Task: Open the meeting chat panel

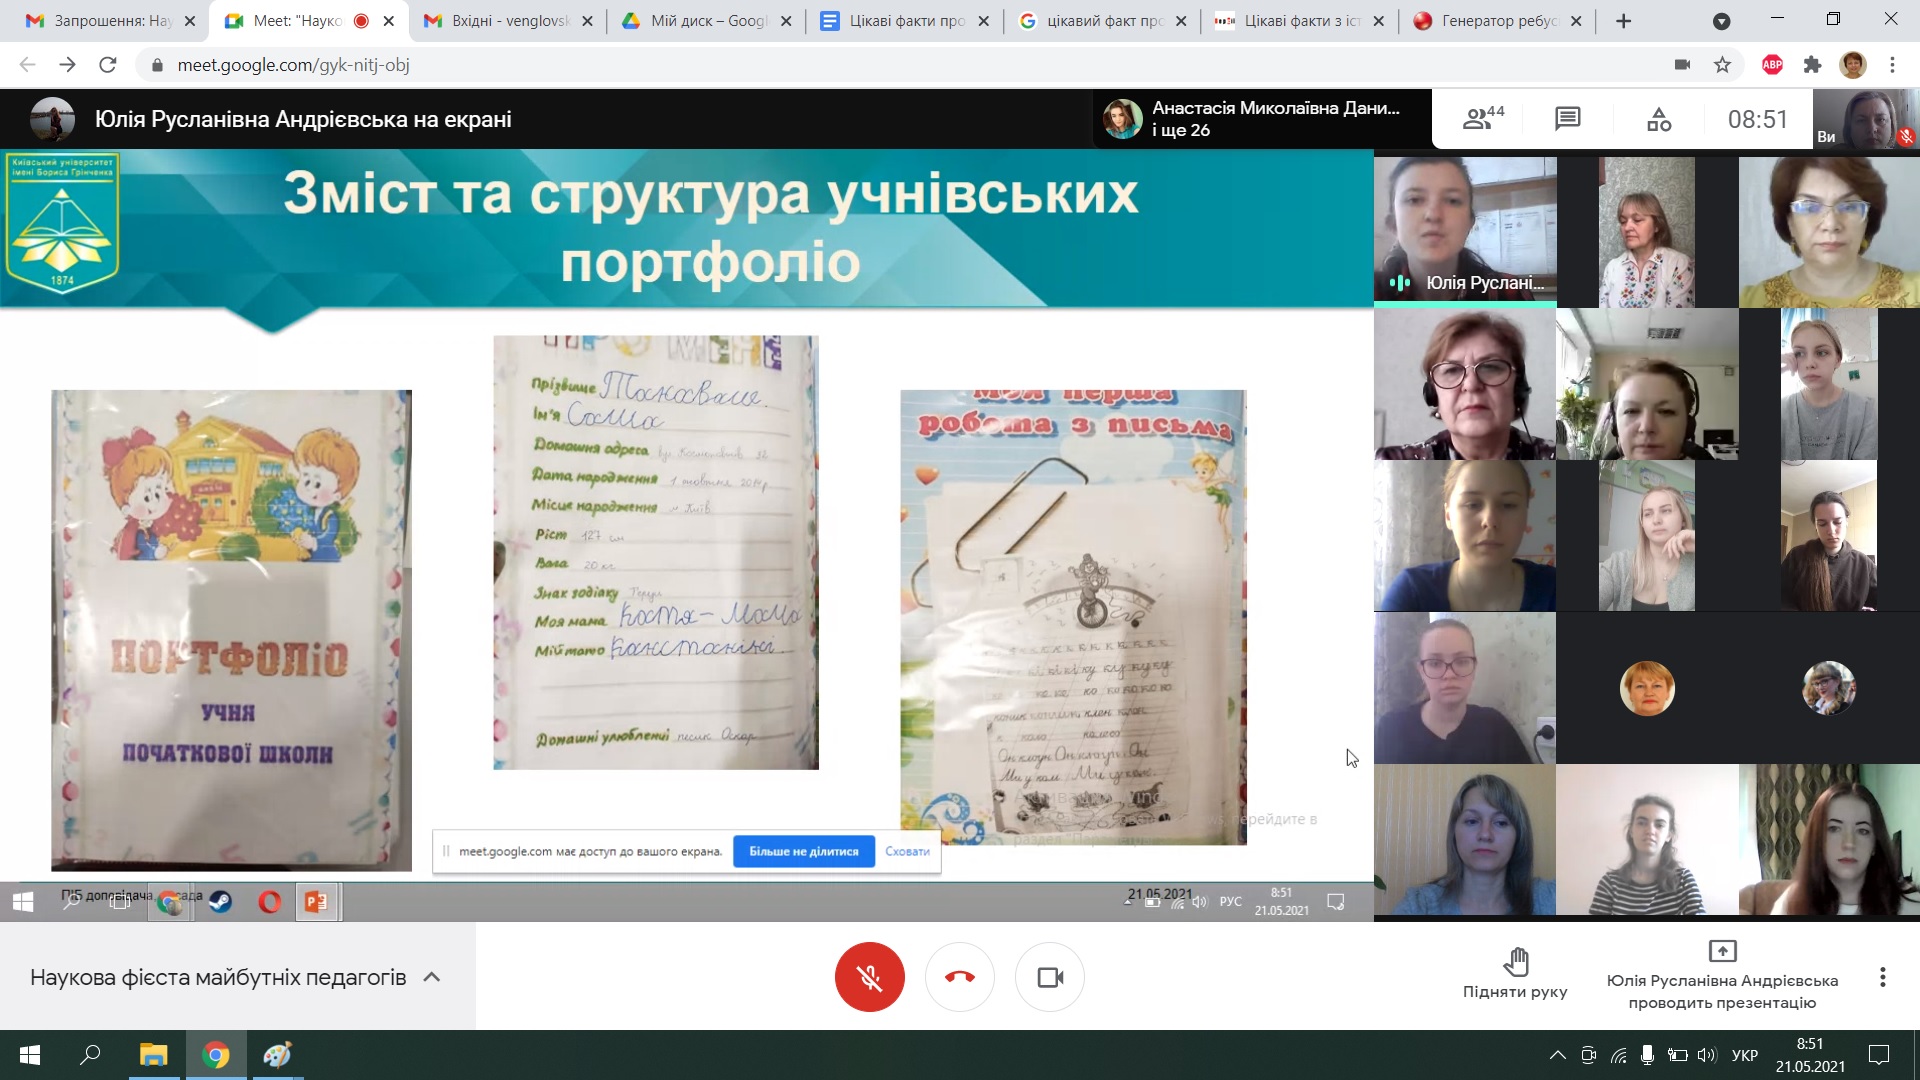Action: 1567,119
